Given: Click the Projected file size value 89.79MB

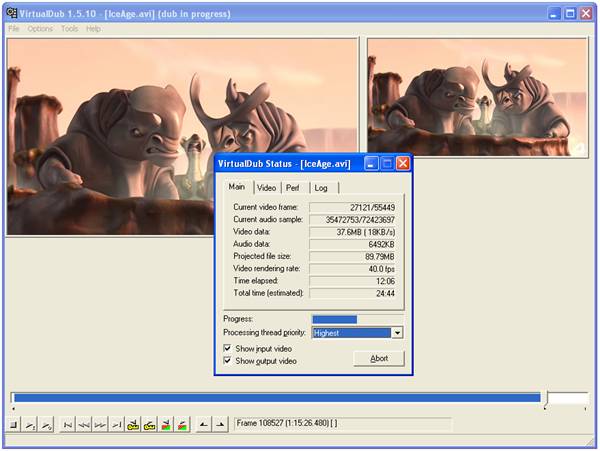Looking at the screenshot, I should pyautogui.click(x=352, y=256).
